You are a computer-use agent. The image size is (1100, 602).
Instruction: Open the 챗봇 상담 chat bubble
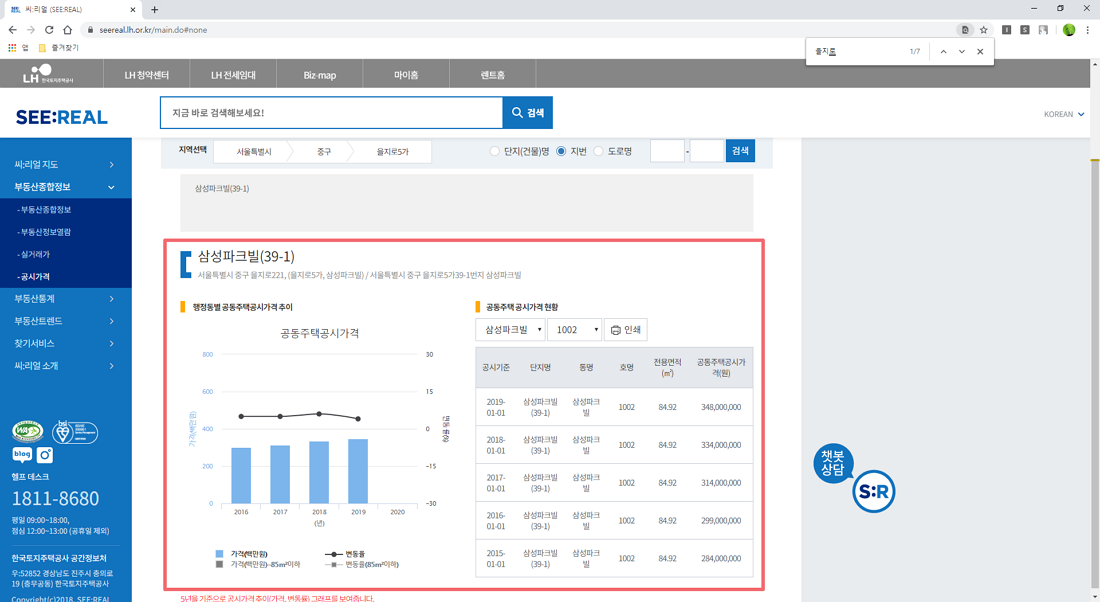pos(833,462)
